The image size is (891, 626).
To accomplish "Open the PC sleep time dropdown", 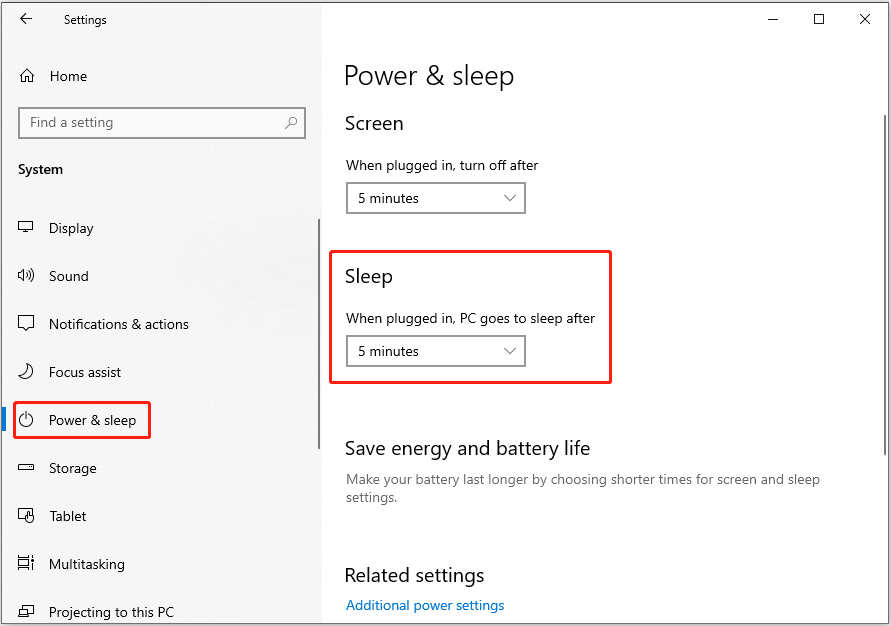I will (436, 351).
